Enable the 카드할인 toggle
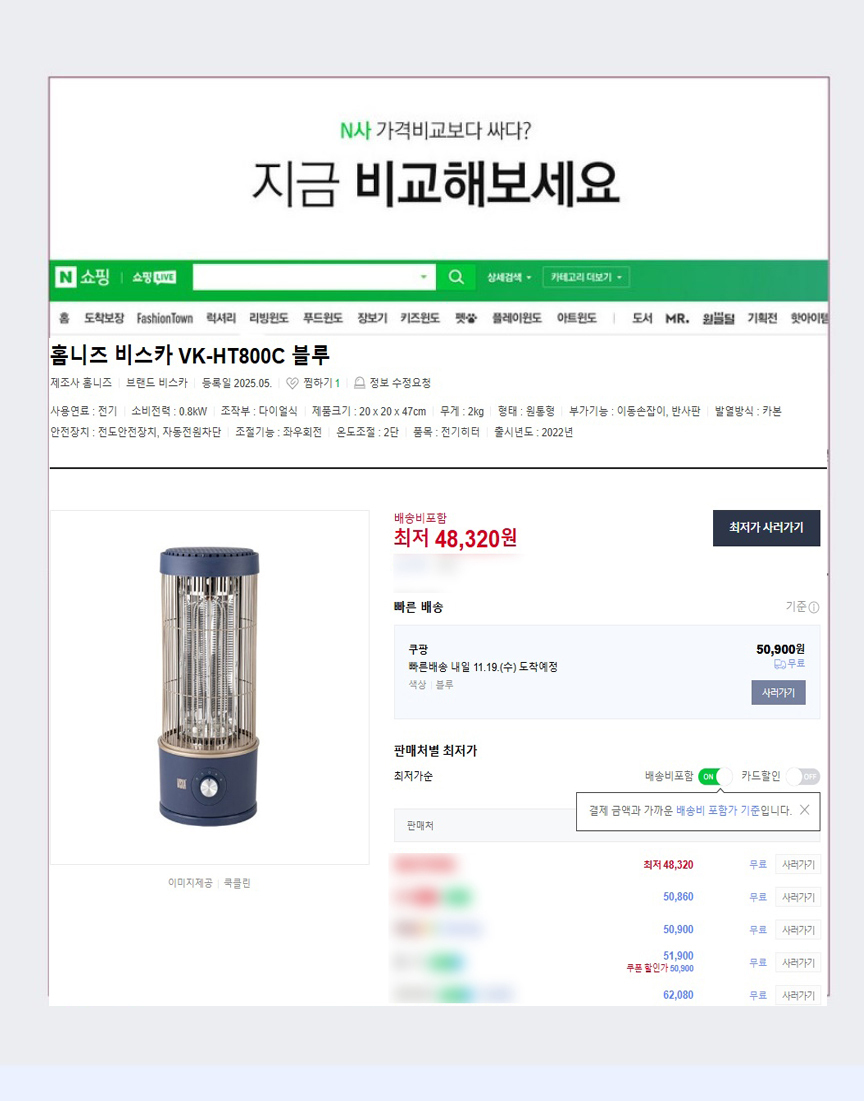The height and width of the screenshot is (1101, 864). click(x=803, y=776)
